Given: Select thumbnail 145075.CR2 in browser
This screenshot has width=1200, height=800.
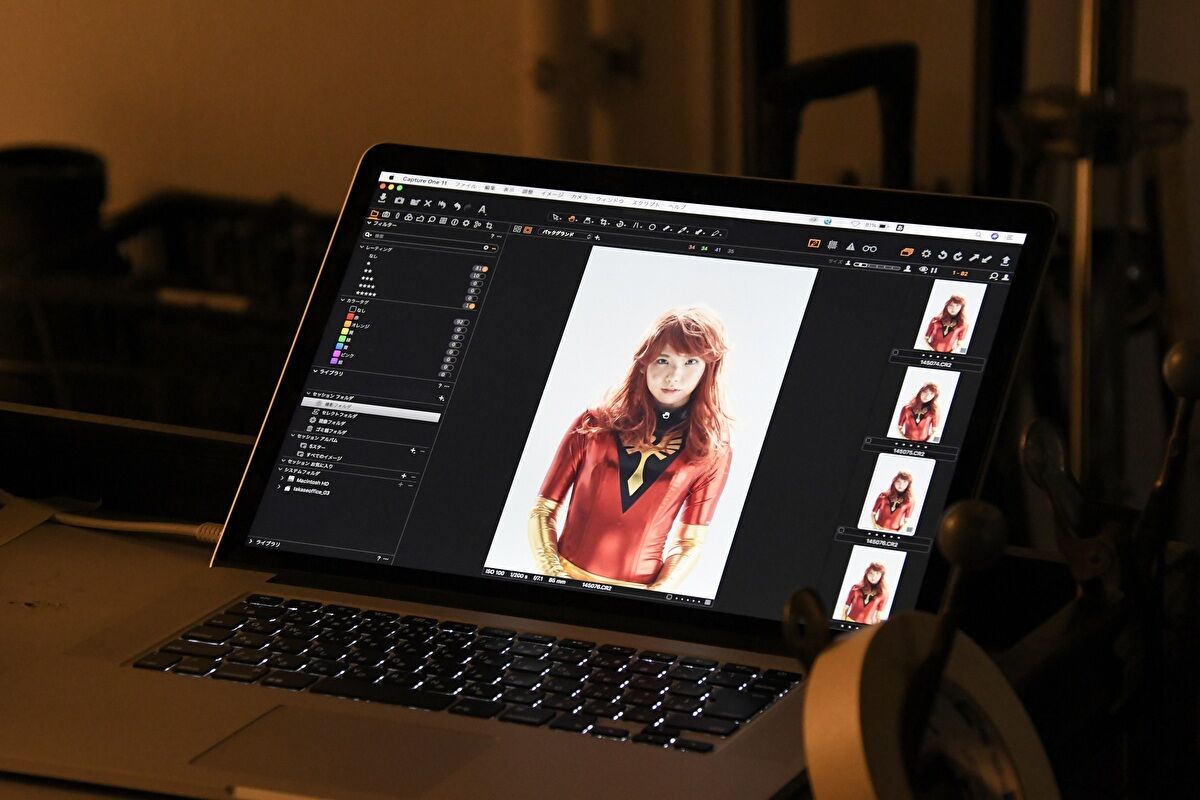Looking at the screenshot, I should click(923, 405).
